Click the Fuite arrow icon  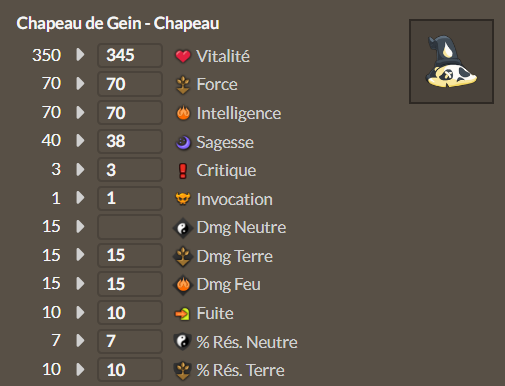tap(182, 313)
